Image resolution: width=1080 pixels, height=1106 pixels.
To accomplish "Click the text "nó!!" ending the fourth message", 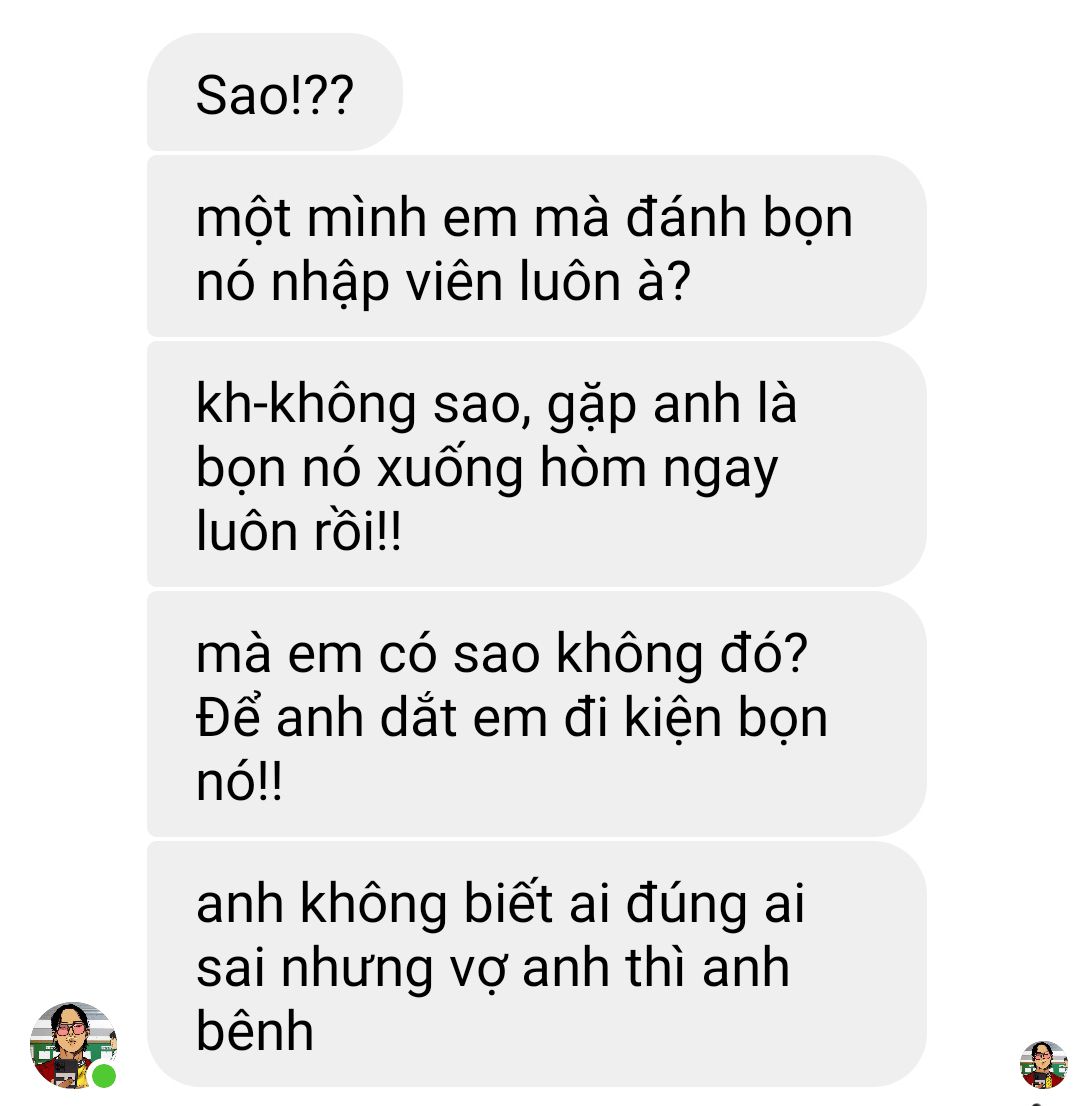I will coord(239,781).
